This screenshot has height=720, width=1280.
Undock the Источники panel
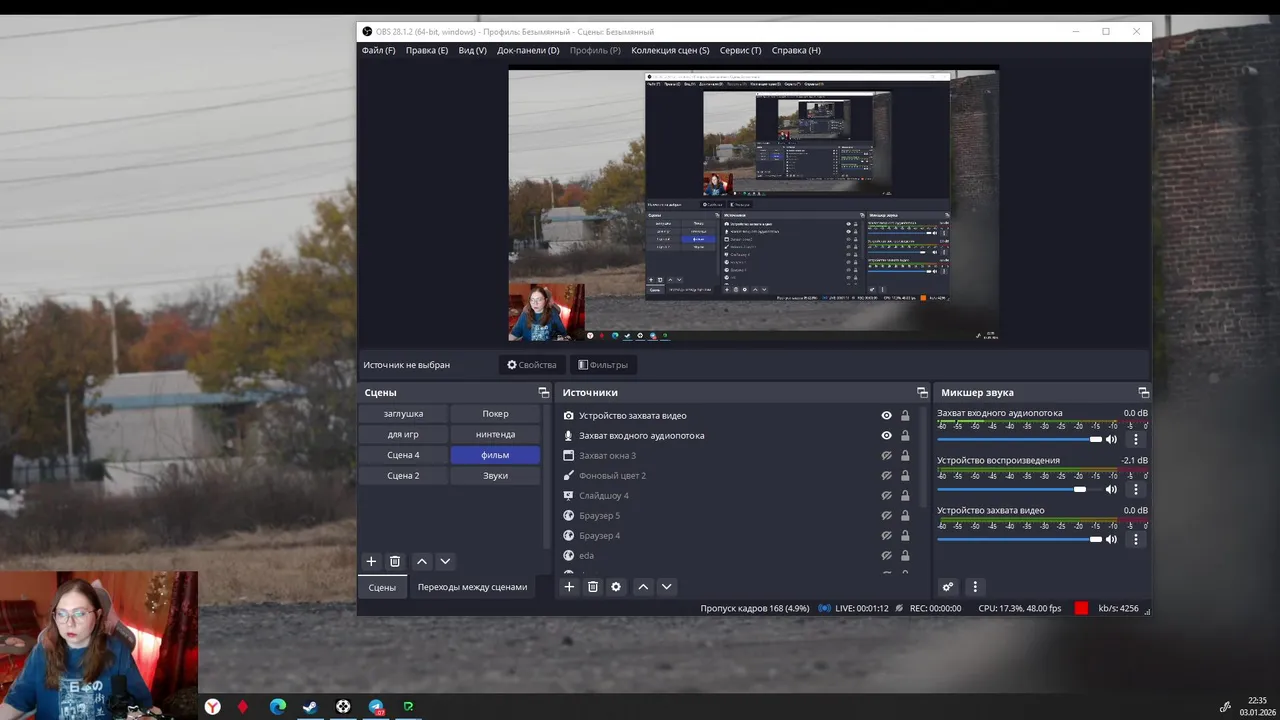coord(922,393)
